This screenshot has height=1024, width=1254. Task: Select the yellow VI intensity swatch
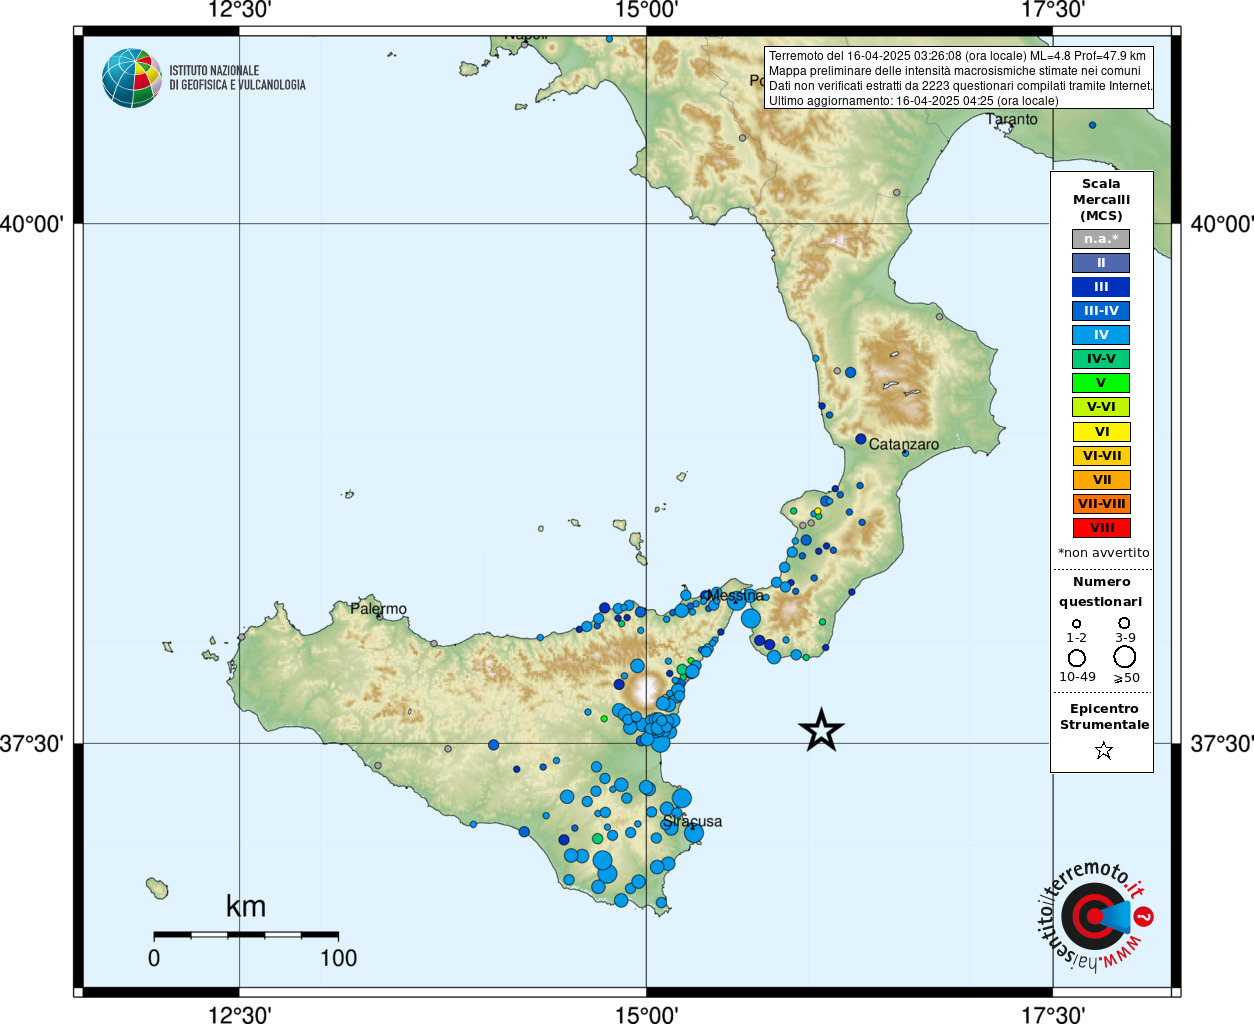click(x=1101, y=432)
